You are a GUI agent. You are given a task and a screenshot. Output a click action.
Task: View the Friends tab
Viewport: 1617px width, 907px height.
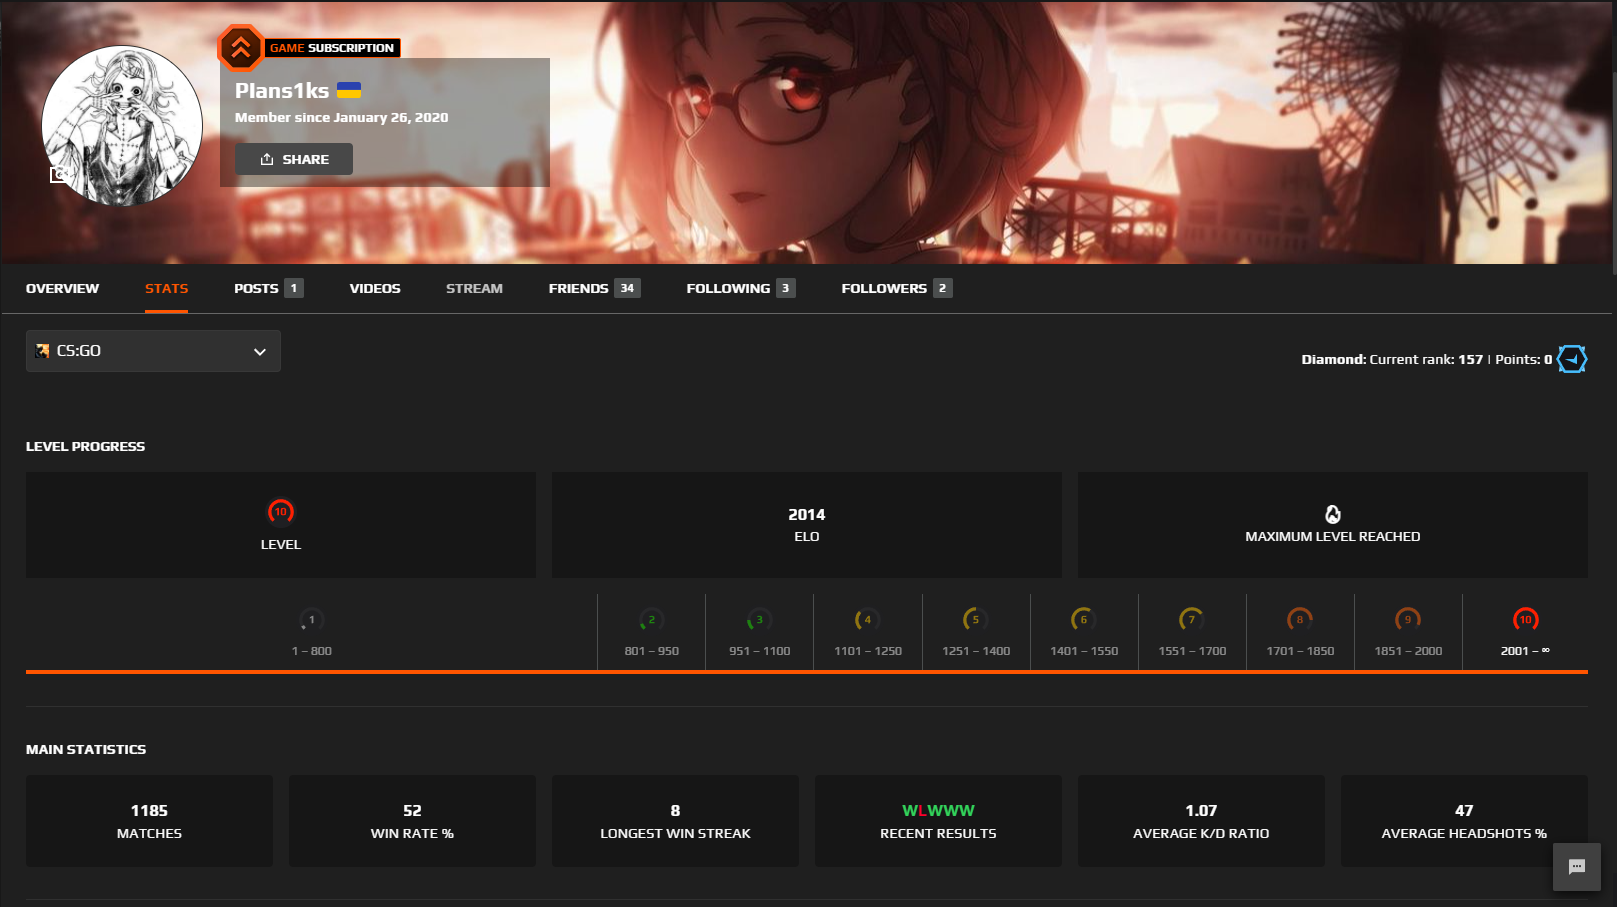pos(594,288)
